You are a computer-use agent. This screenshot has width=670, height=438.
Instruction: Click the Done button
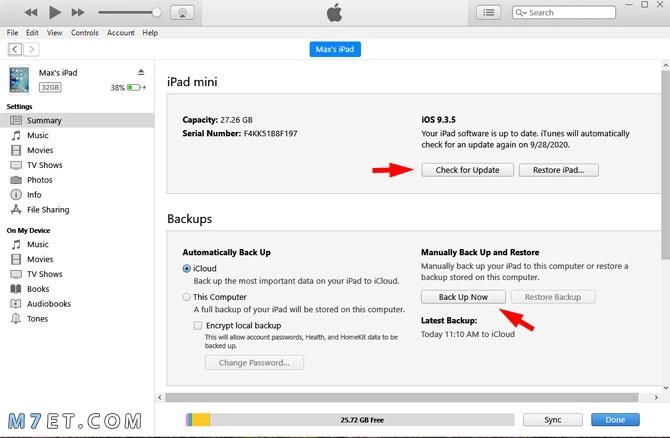tap(615, 420)
